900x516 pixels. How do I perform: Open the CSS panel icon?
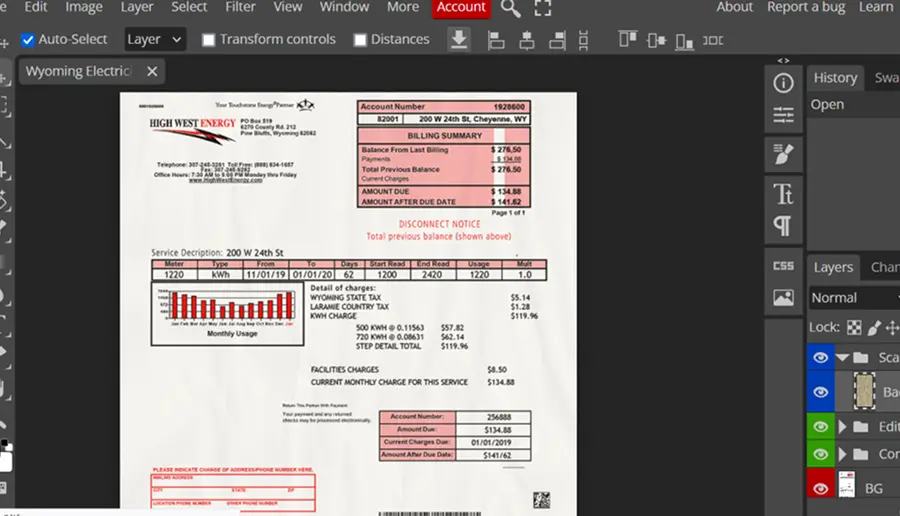[783, 266]
